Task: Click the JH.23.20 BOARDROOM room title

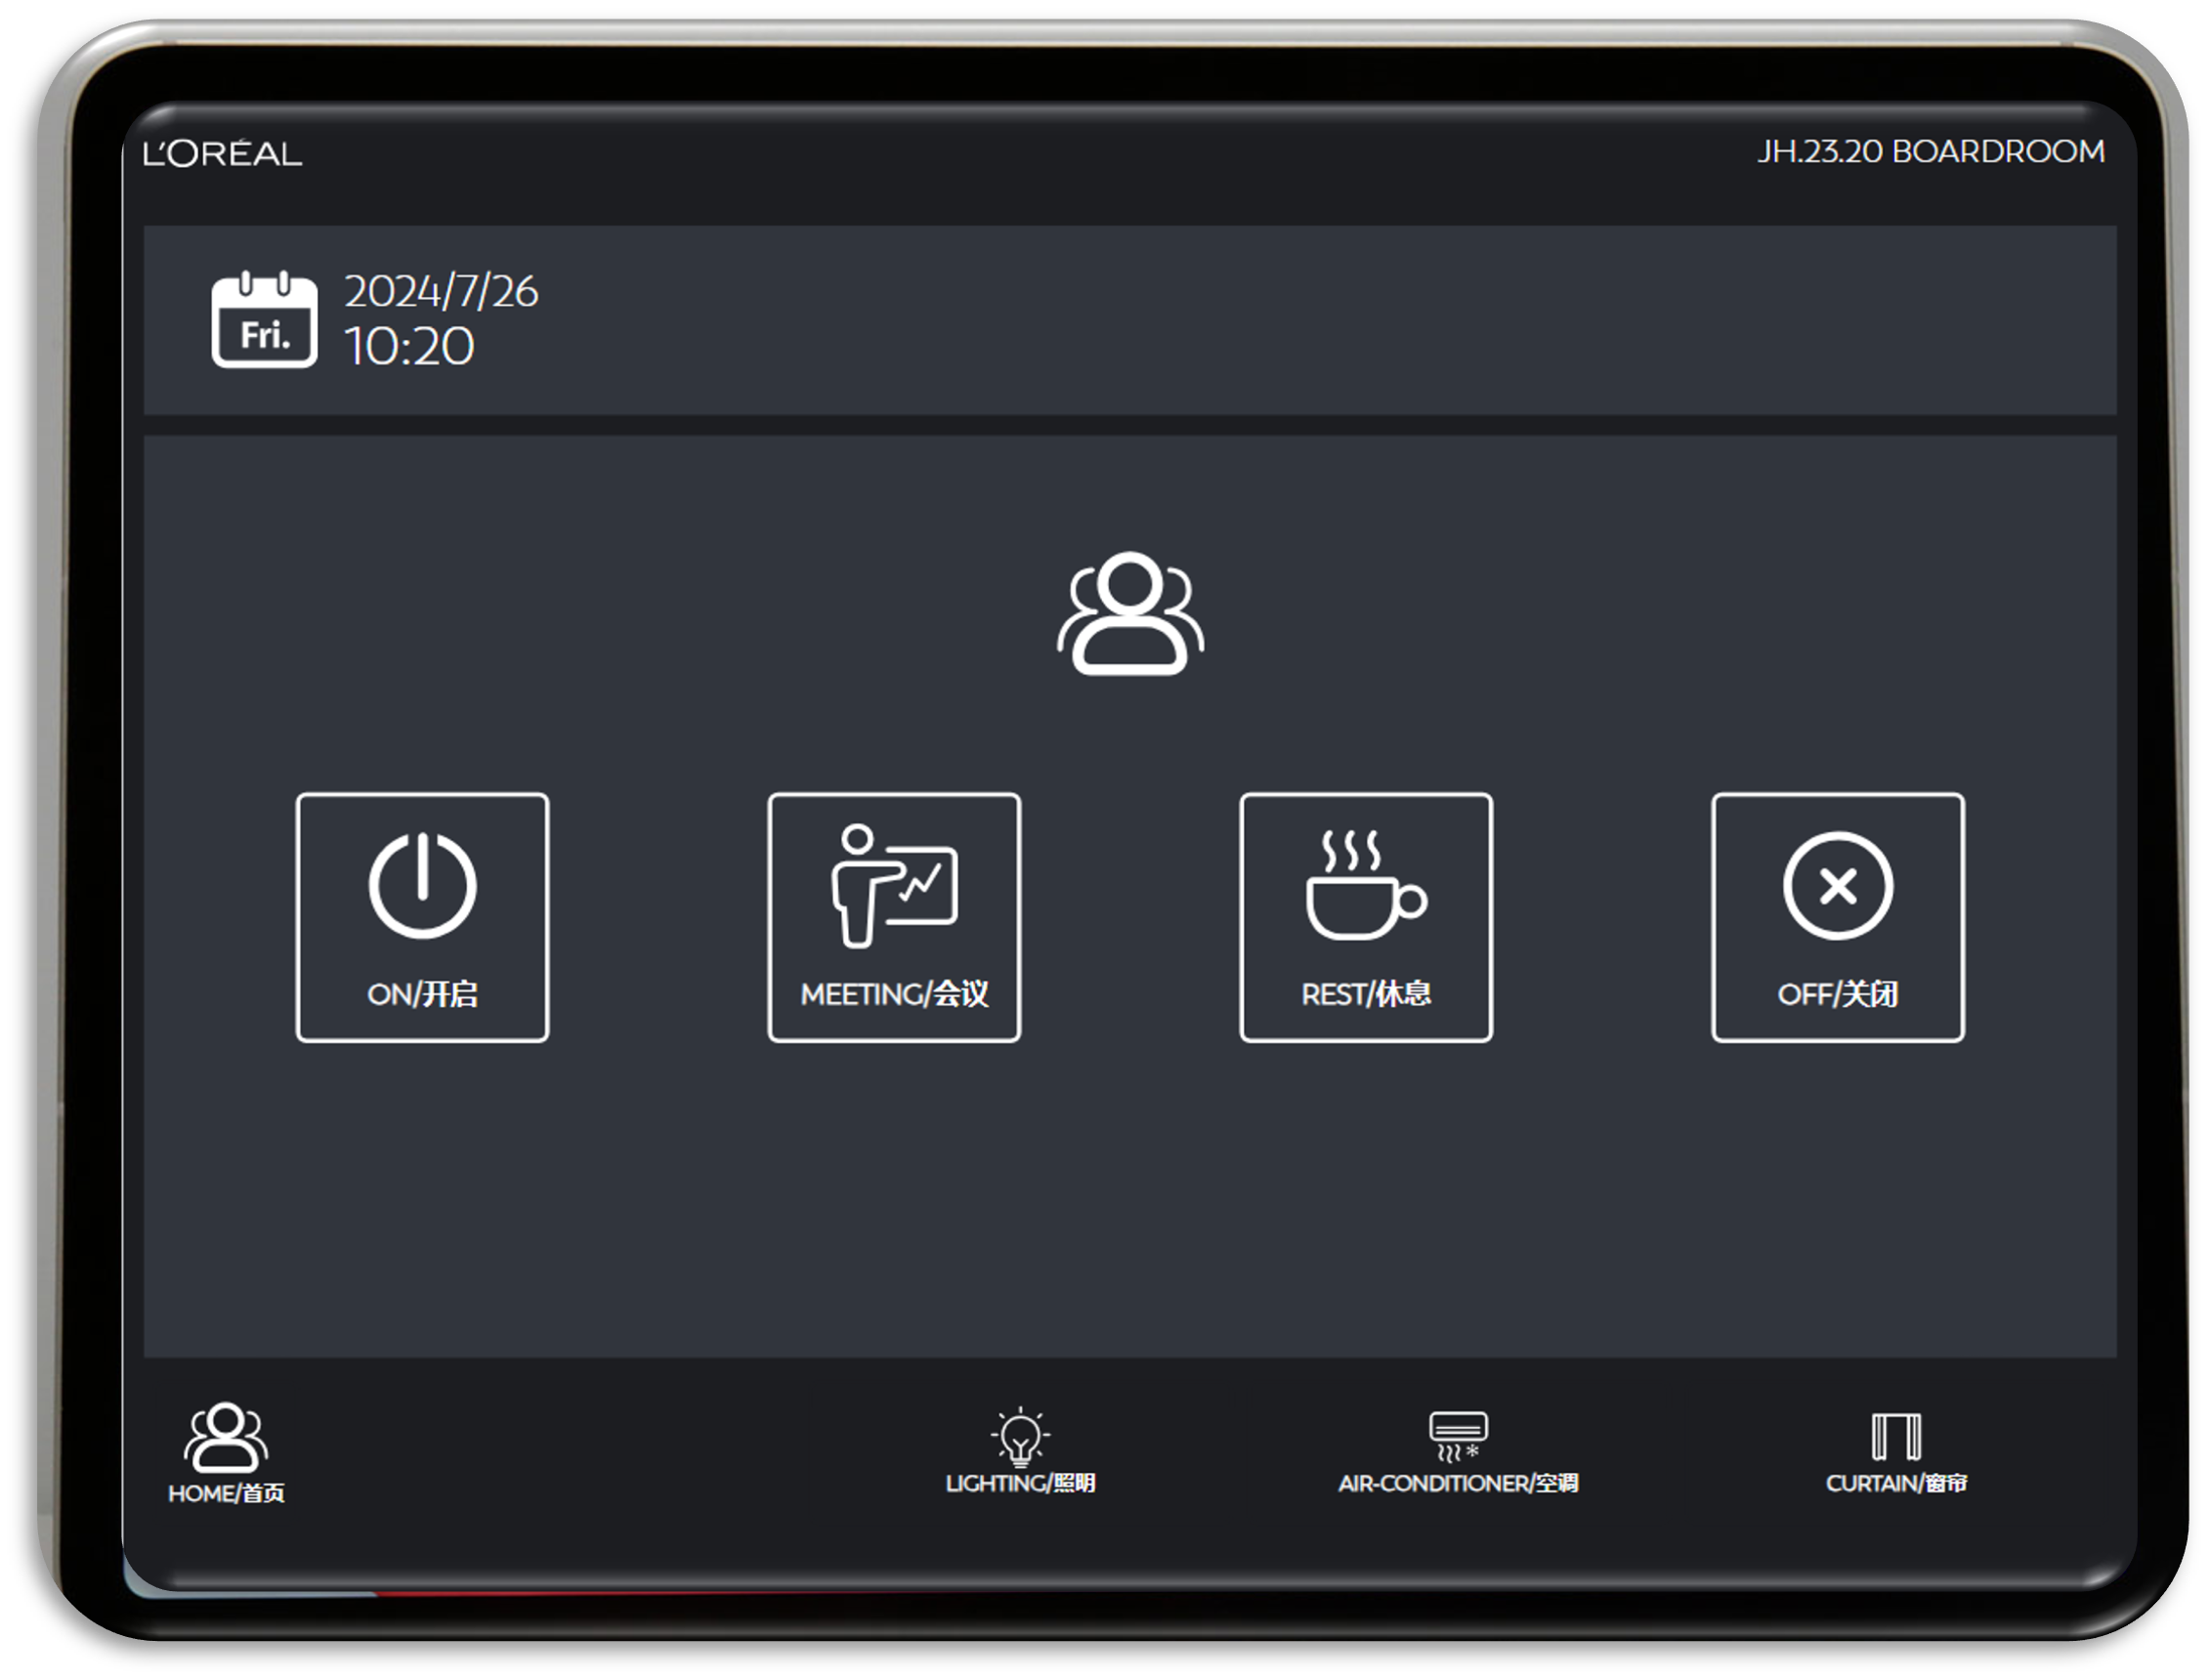Action: click(x=1930, y=152)
